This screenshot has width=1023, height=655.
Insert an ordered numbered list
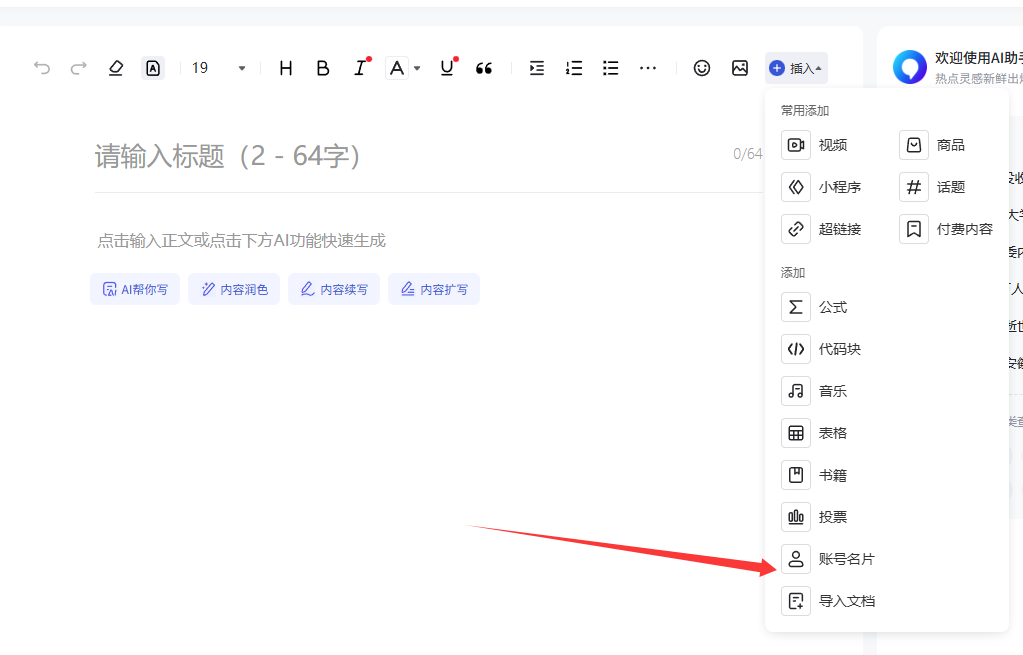(574, 68)
